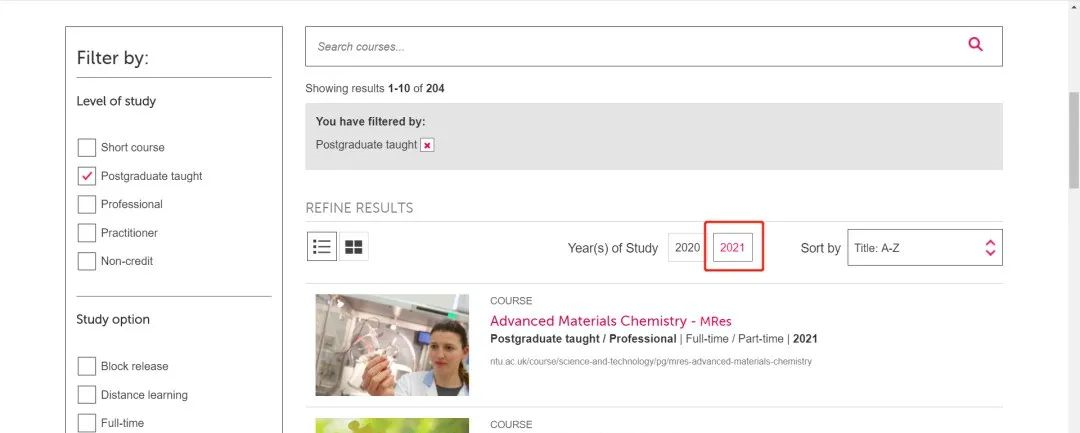Screen dimensions: 1080x433
Task: Open the Sort by Title: A-Z dropdown
Action: [924, 248]
